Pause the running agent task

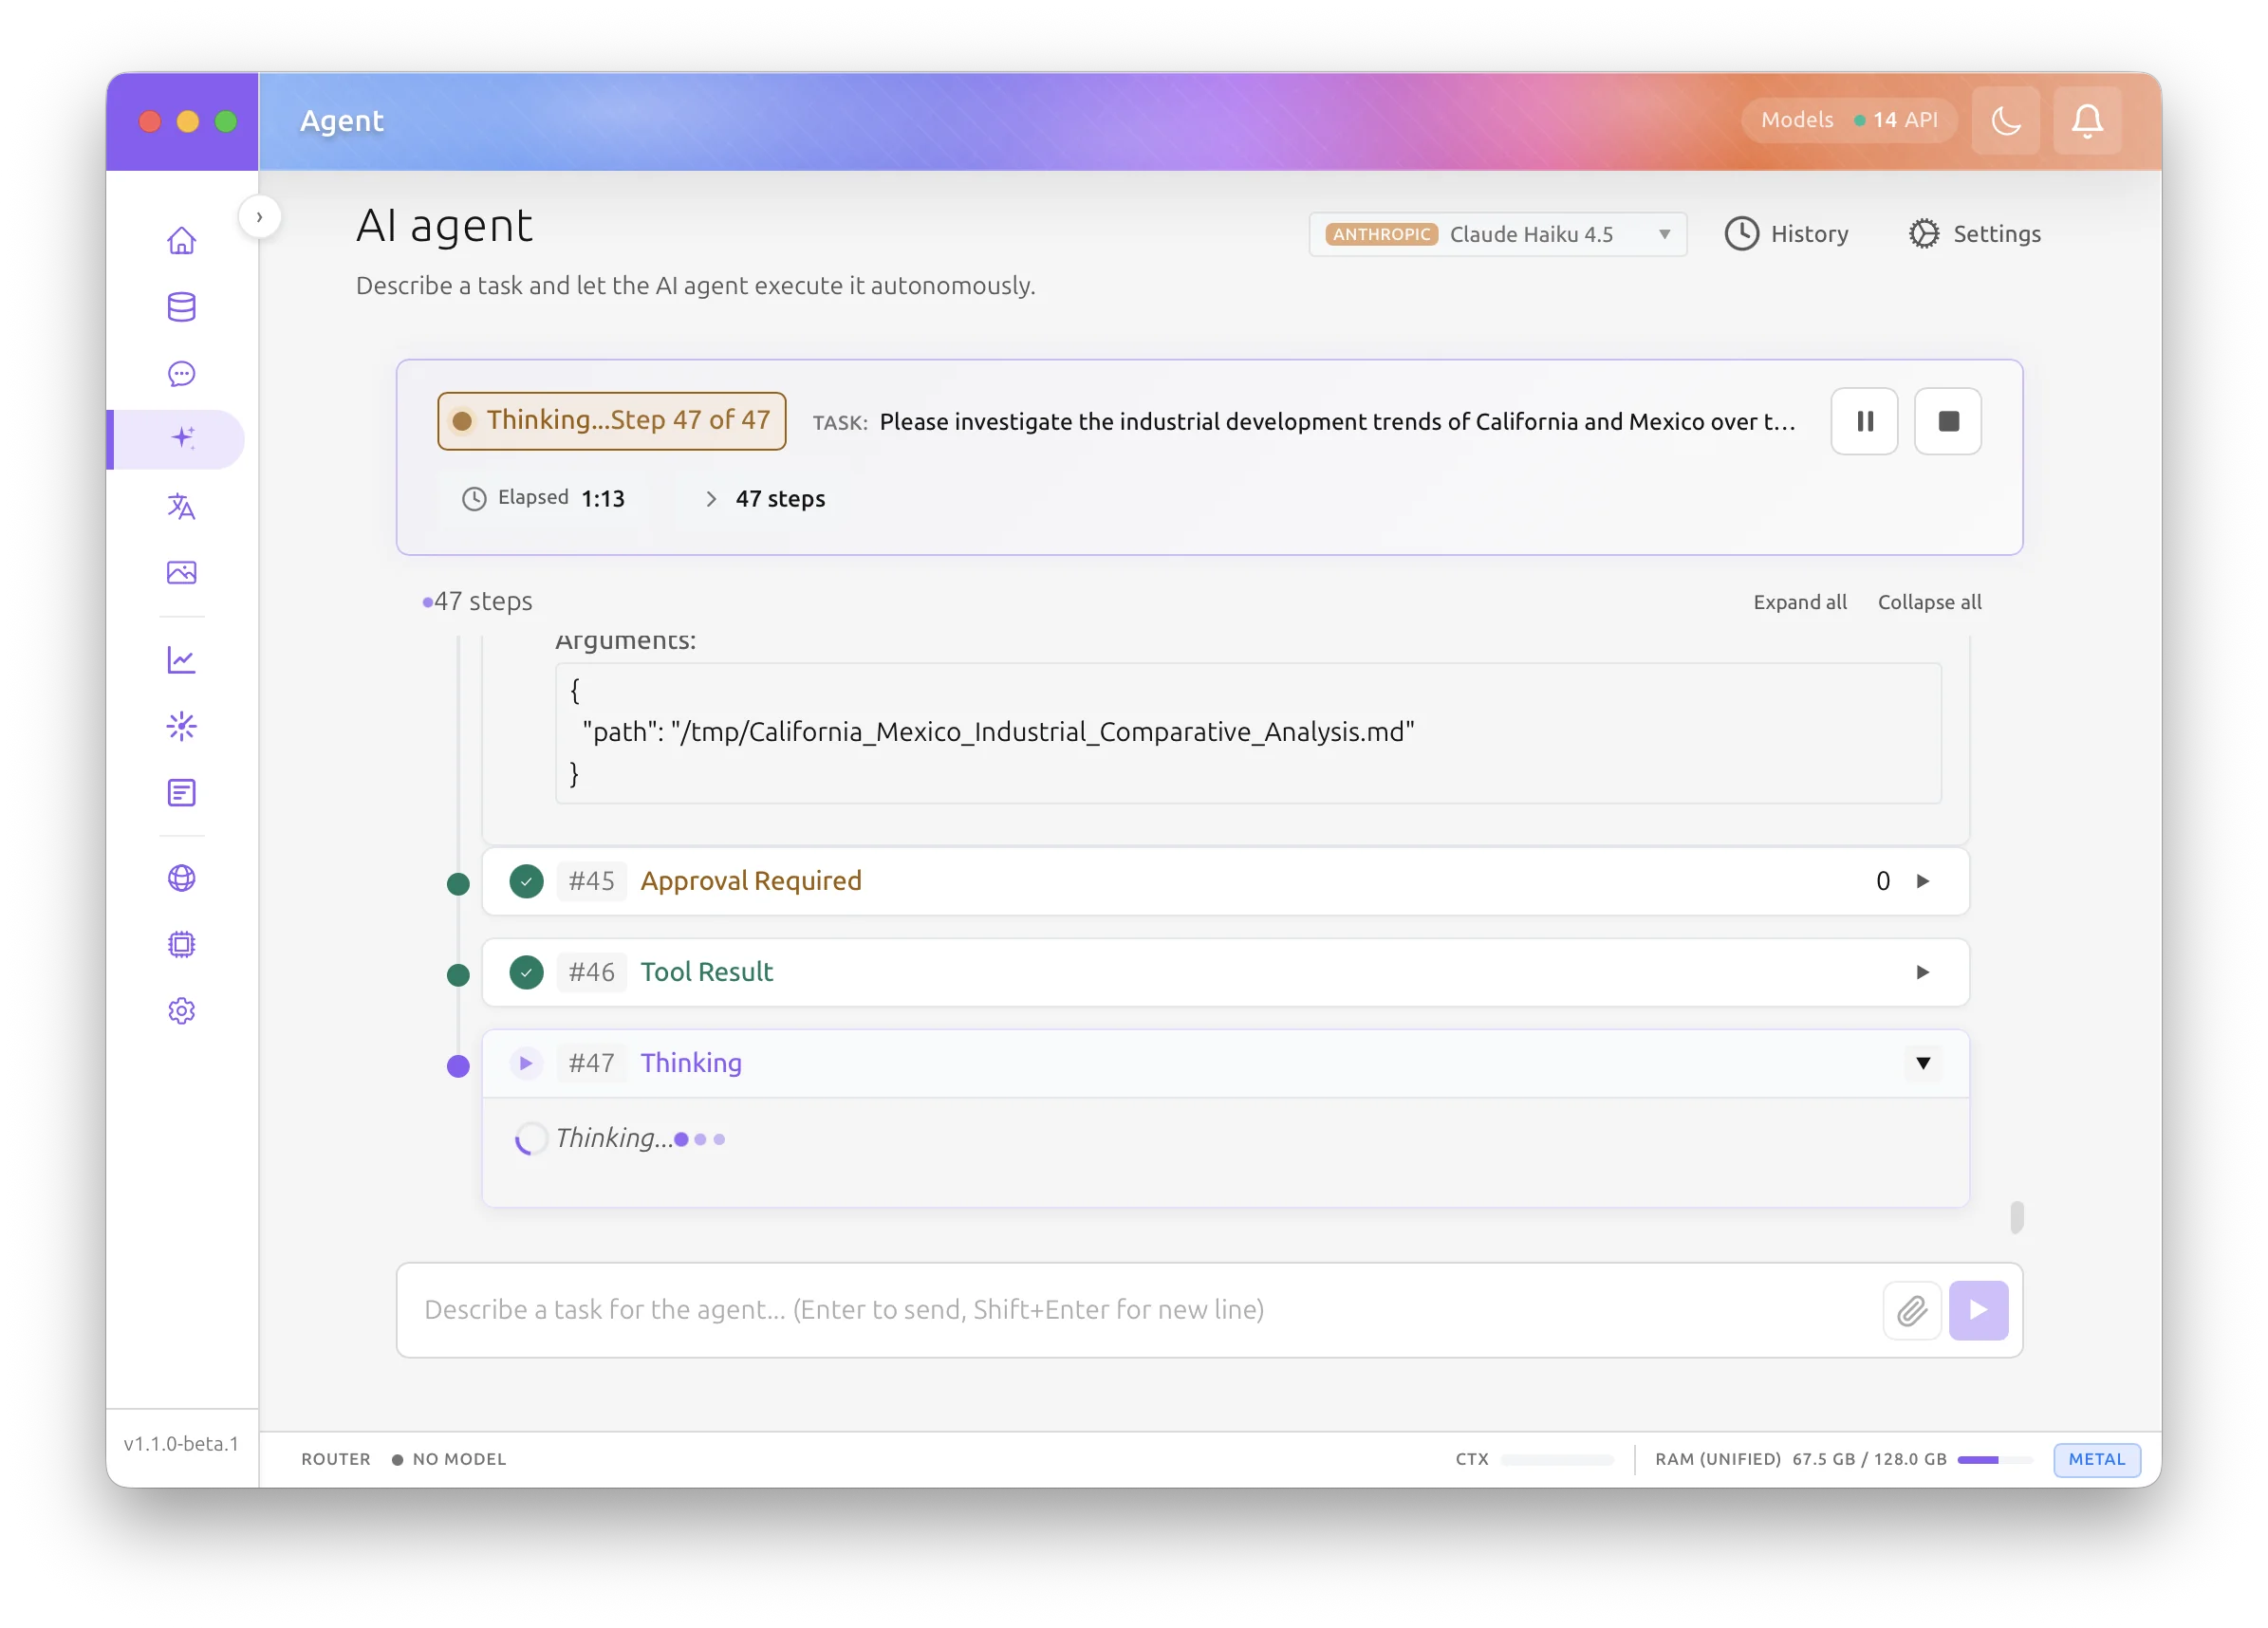click(1864, 421)
